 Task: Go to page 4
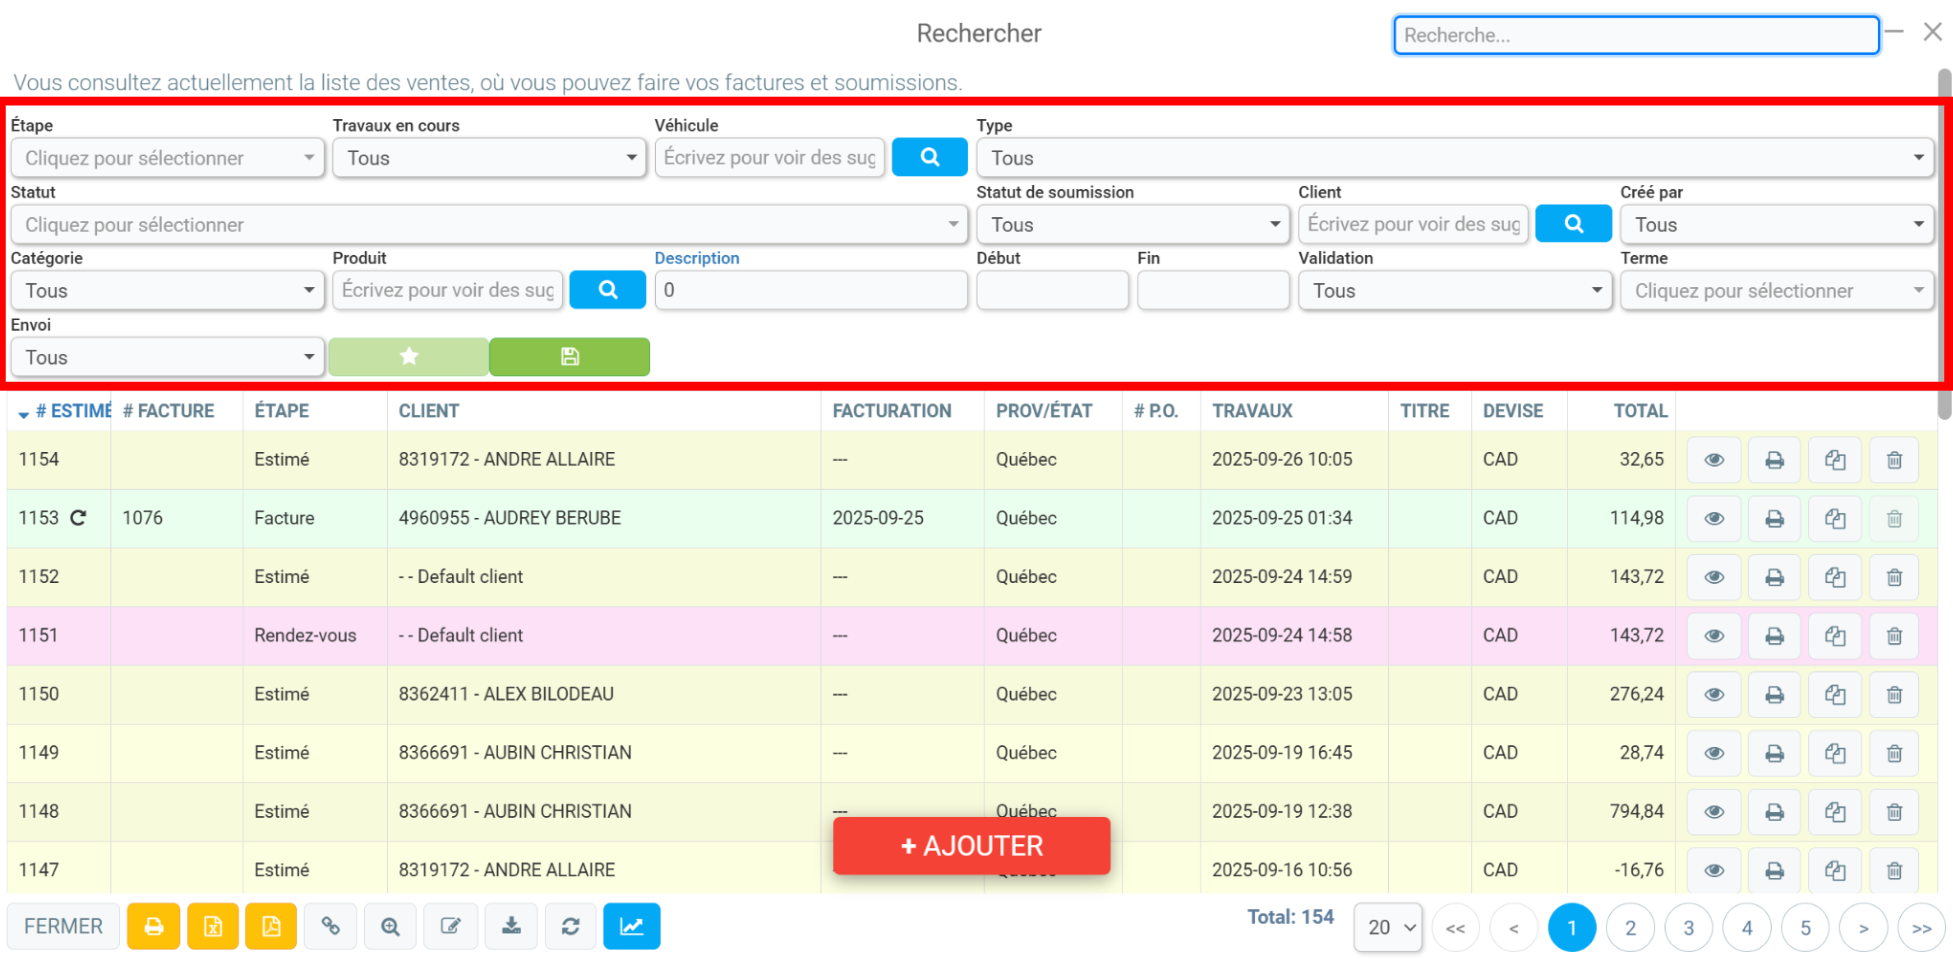tap(1747, 928)
